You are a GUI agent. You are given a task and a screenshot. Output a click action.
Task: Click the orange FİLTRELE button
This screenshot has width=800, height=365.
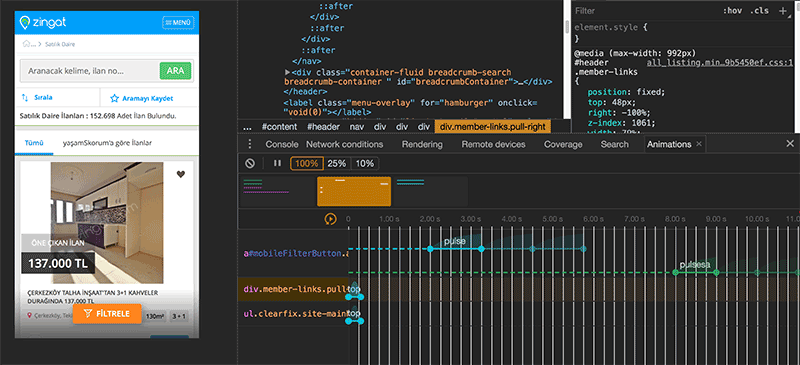(x=107, y=313)
